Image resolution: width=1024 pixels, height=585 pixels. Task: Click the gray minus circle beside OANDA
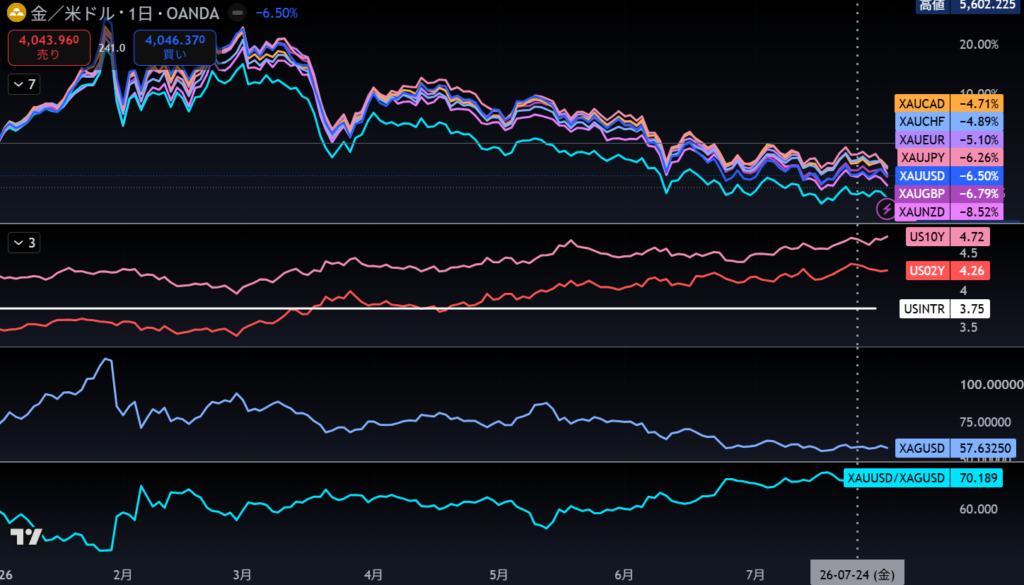(239, 13)
